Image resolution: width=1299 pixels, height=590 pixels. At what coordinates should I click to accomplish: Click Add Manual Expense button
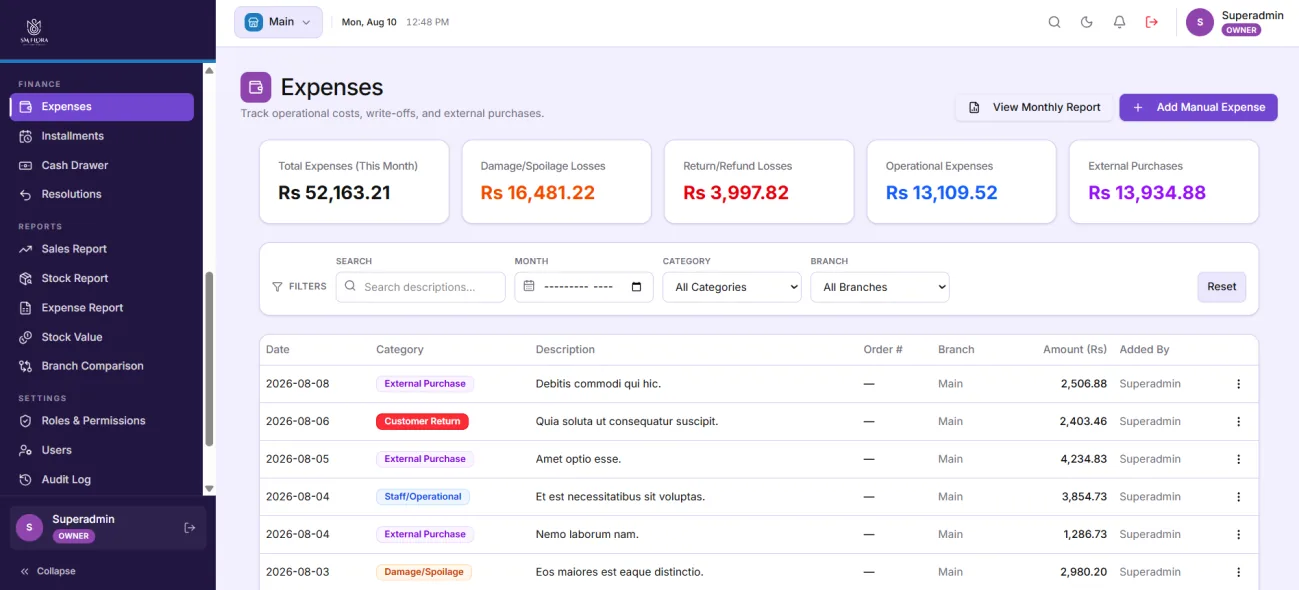[1198, 107]
